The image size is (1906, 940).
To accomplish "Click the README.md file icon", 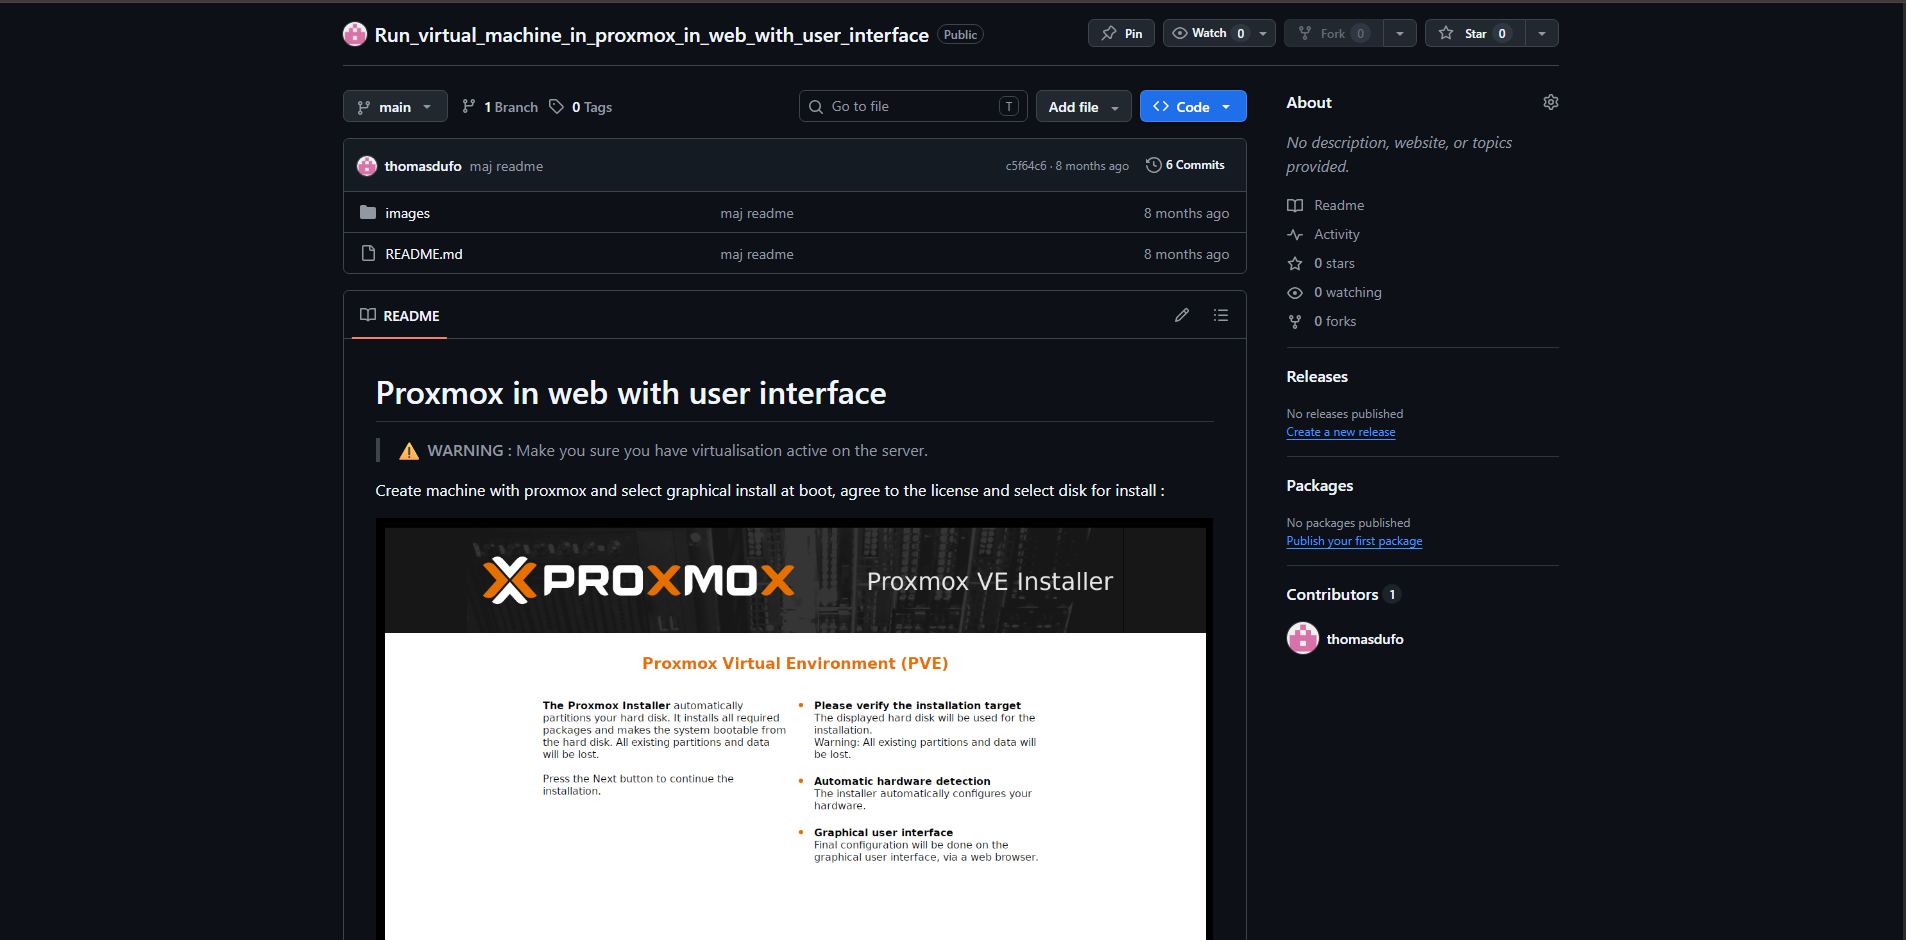I will [368, 253].
